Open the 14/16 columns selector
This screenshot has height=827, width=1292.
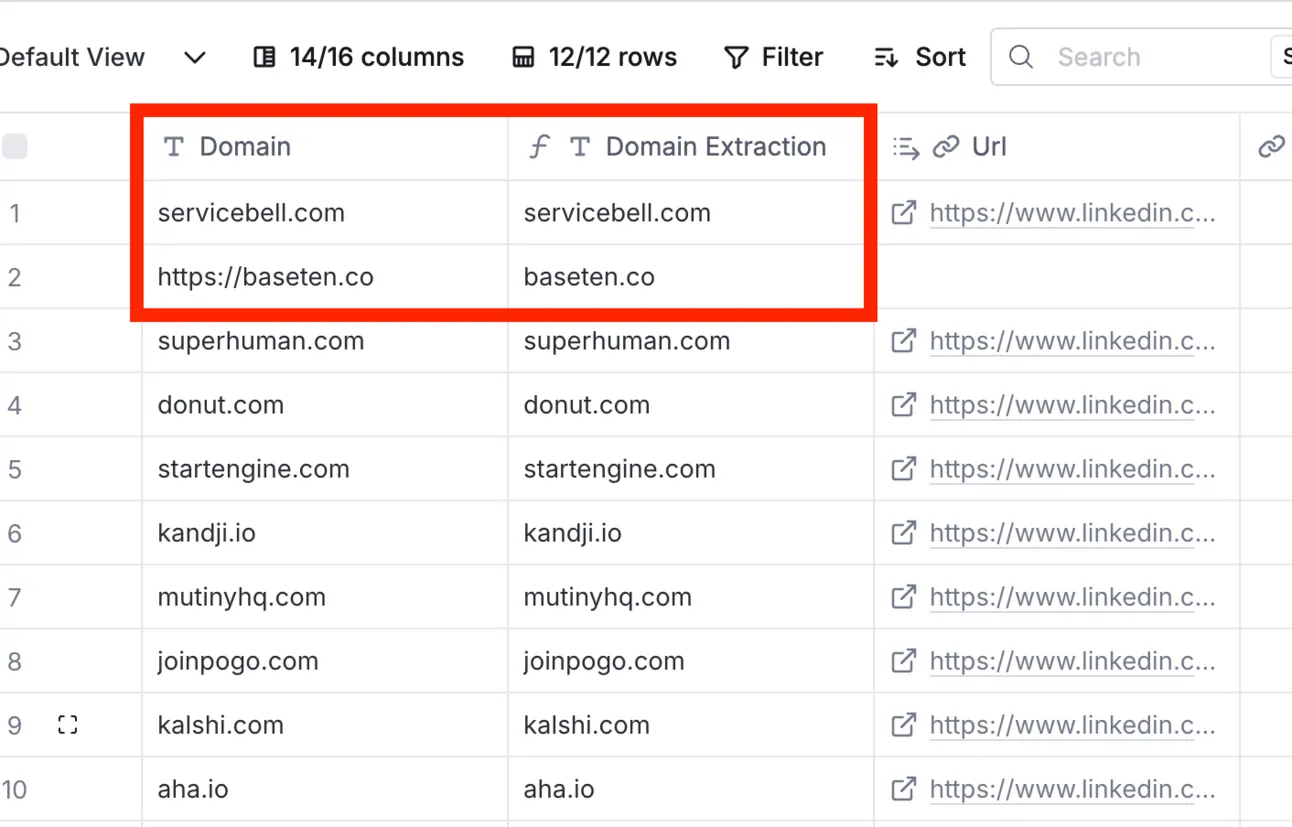(358, 57)
